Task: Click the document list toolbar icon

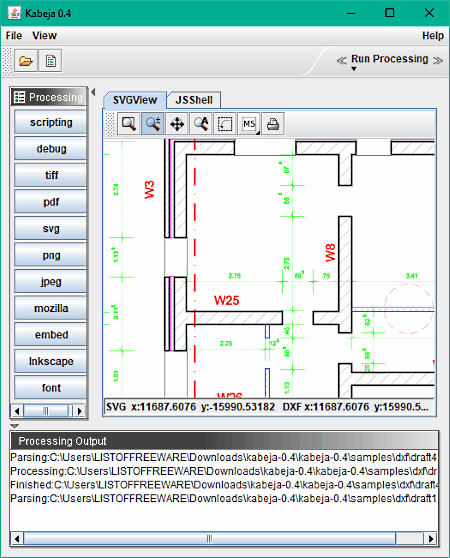Action: [51, 61]
